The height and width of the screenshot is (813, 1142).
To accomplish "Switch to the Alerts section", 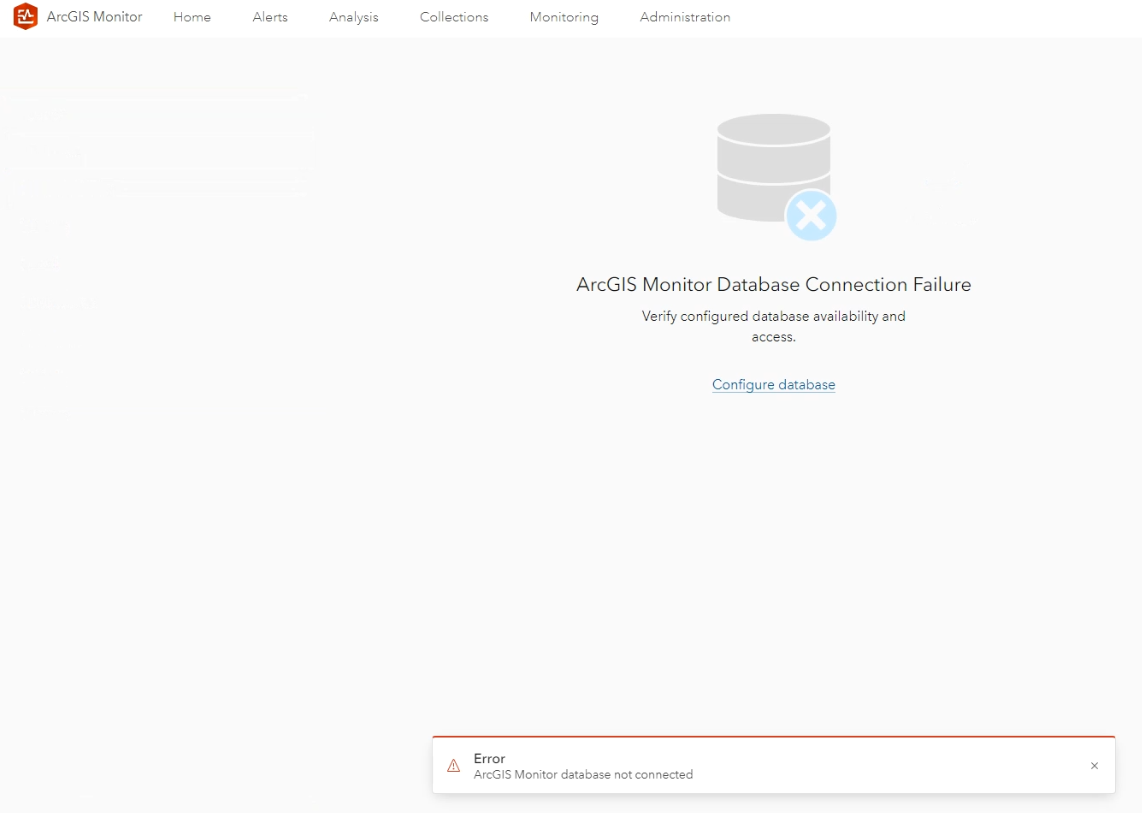I will tap(269, 17).
